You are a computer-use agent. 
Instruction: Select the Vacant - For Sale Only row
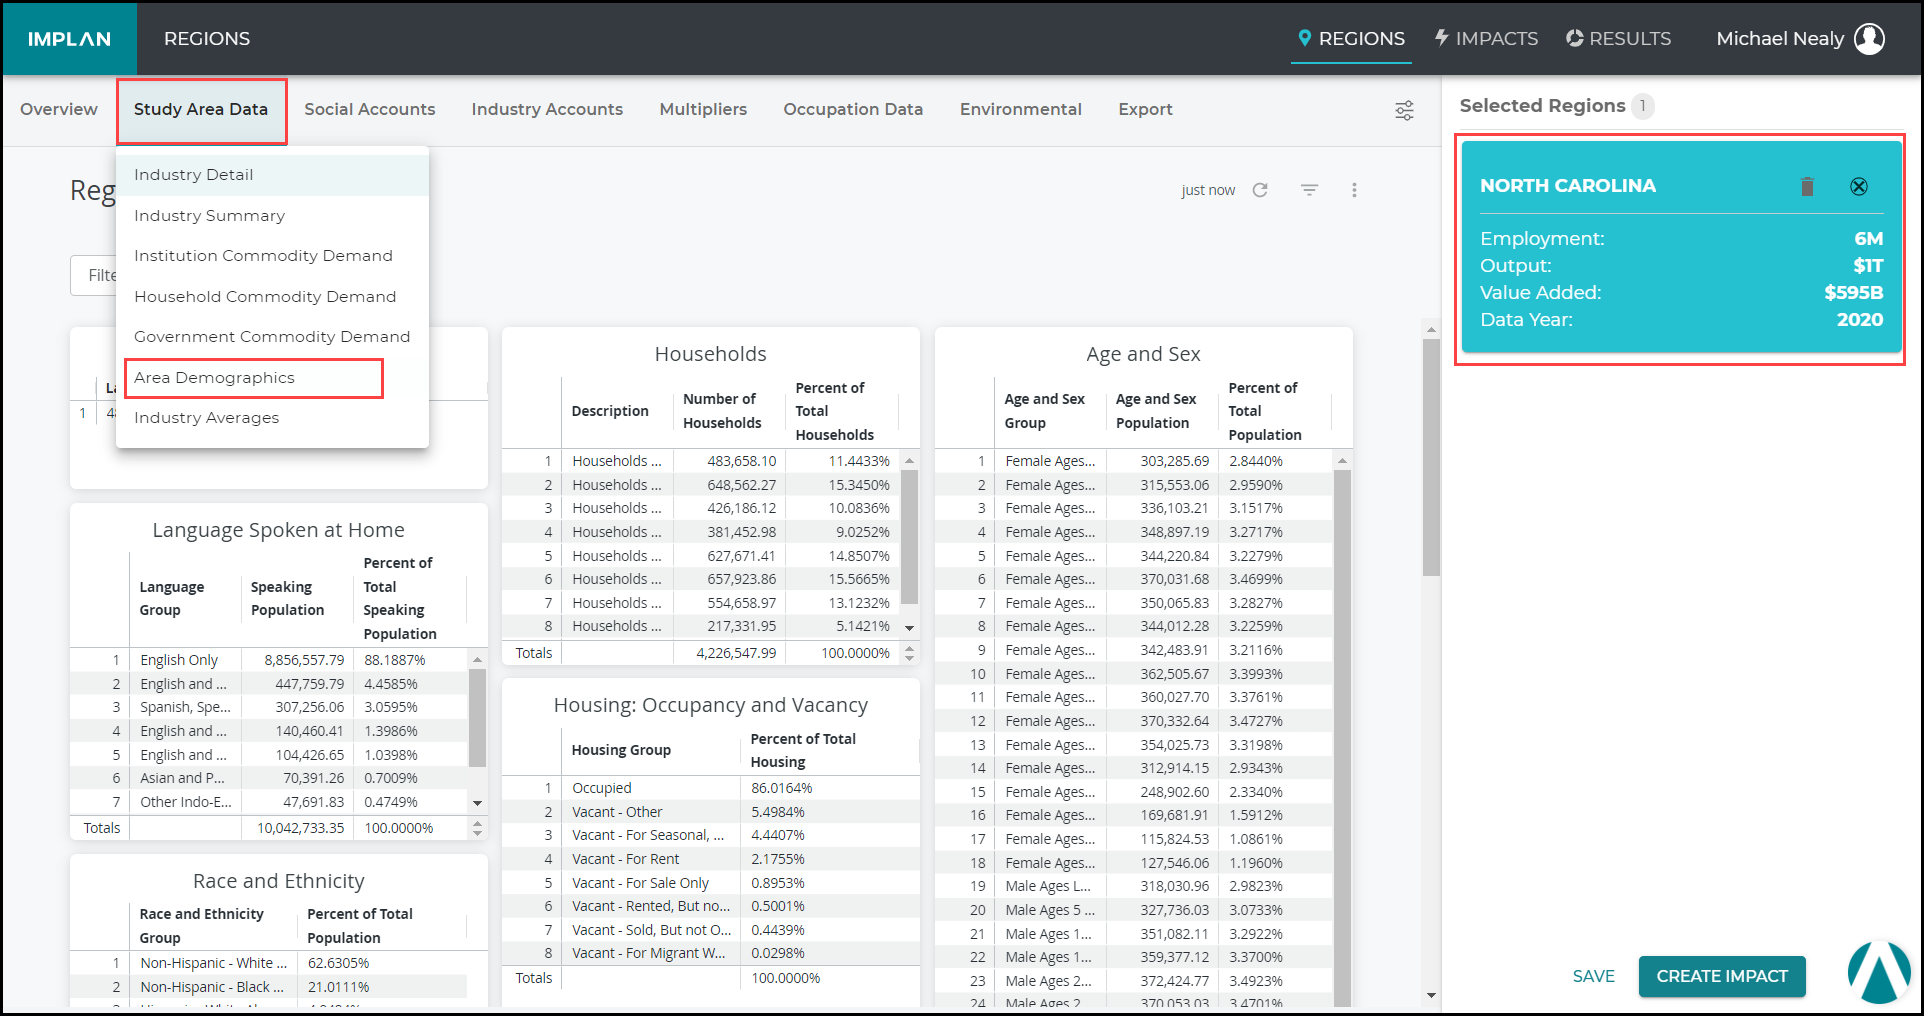click(710, 883)
